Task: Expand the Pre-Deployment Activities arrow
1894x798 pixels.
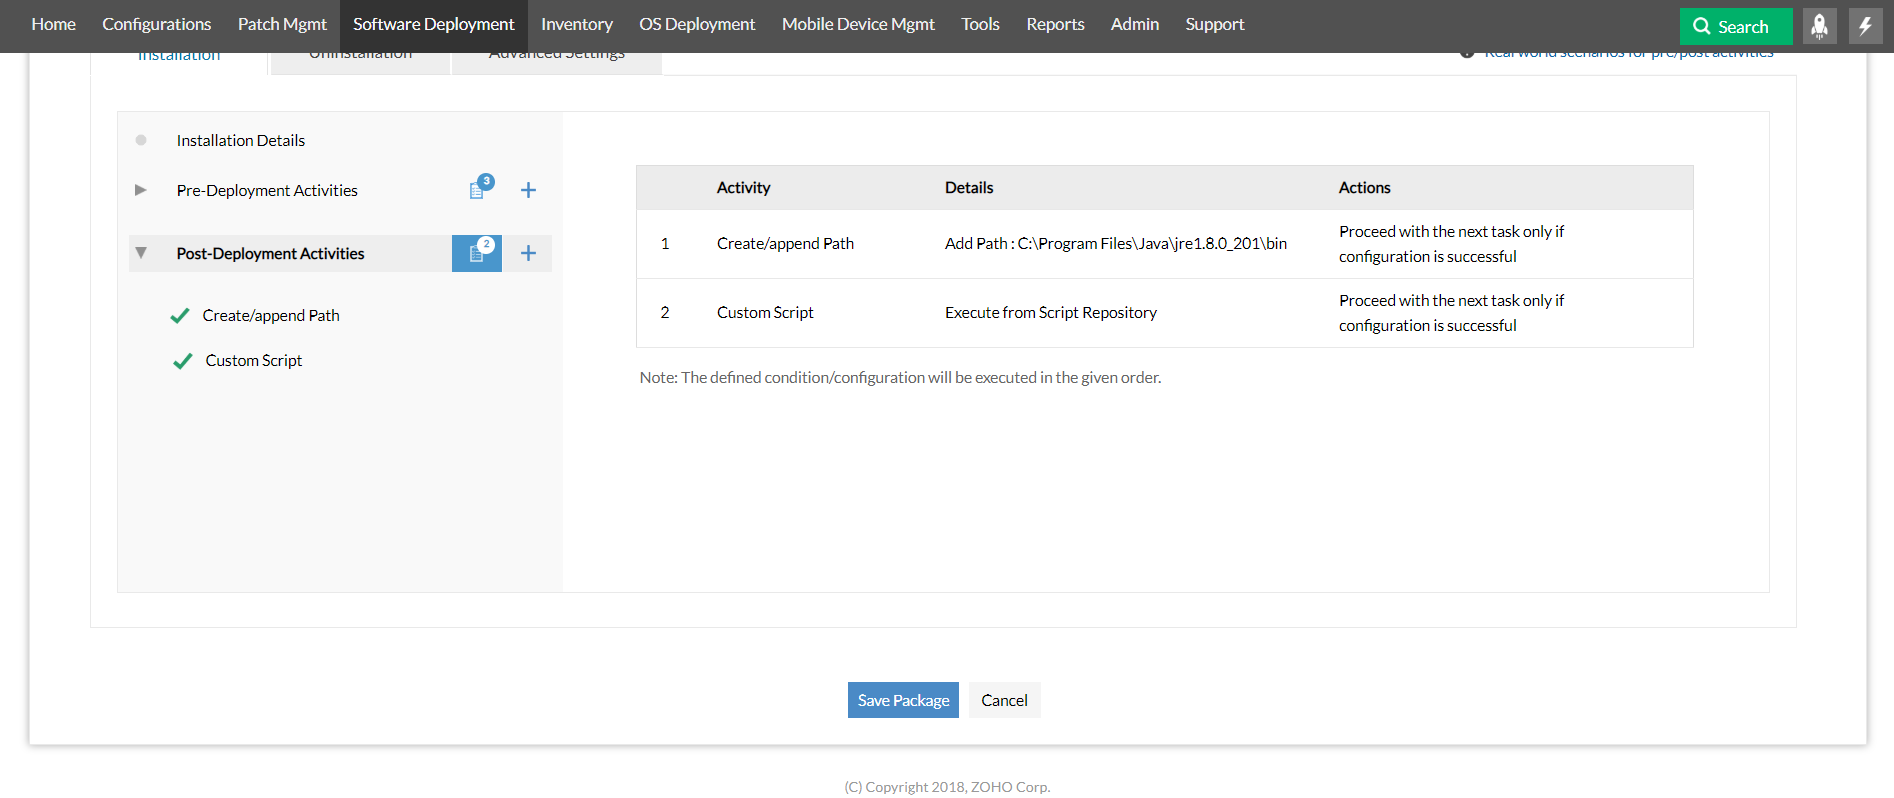Action: (141, 190)
